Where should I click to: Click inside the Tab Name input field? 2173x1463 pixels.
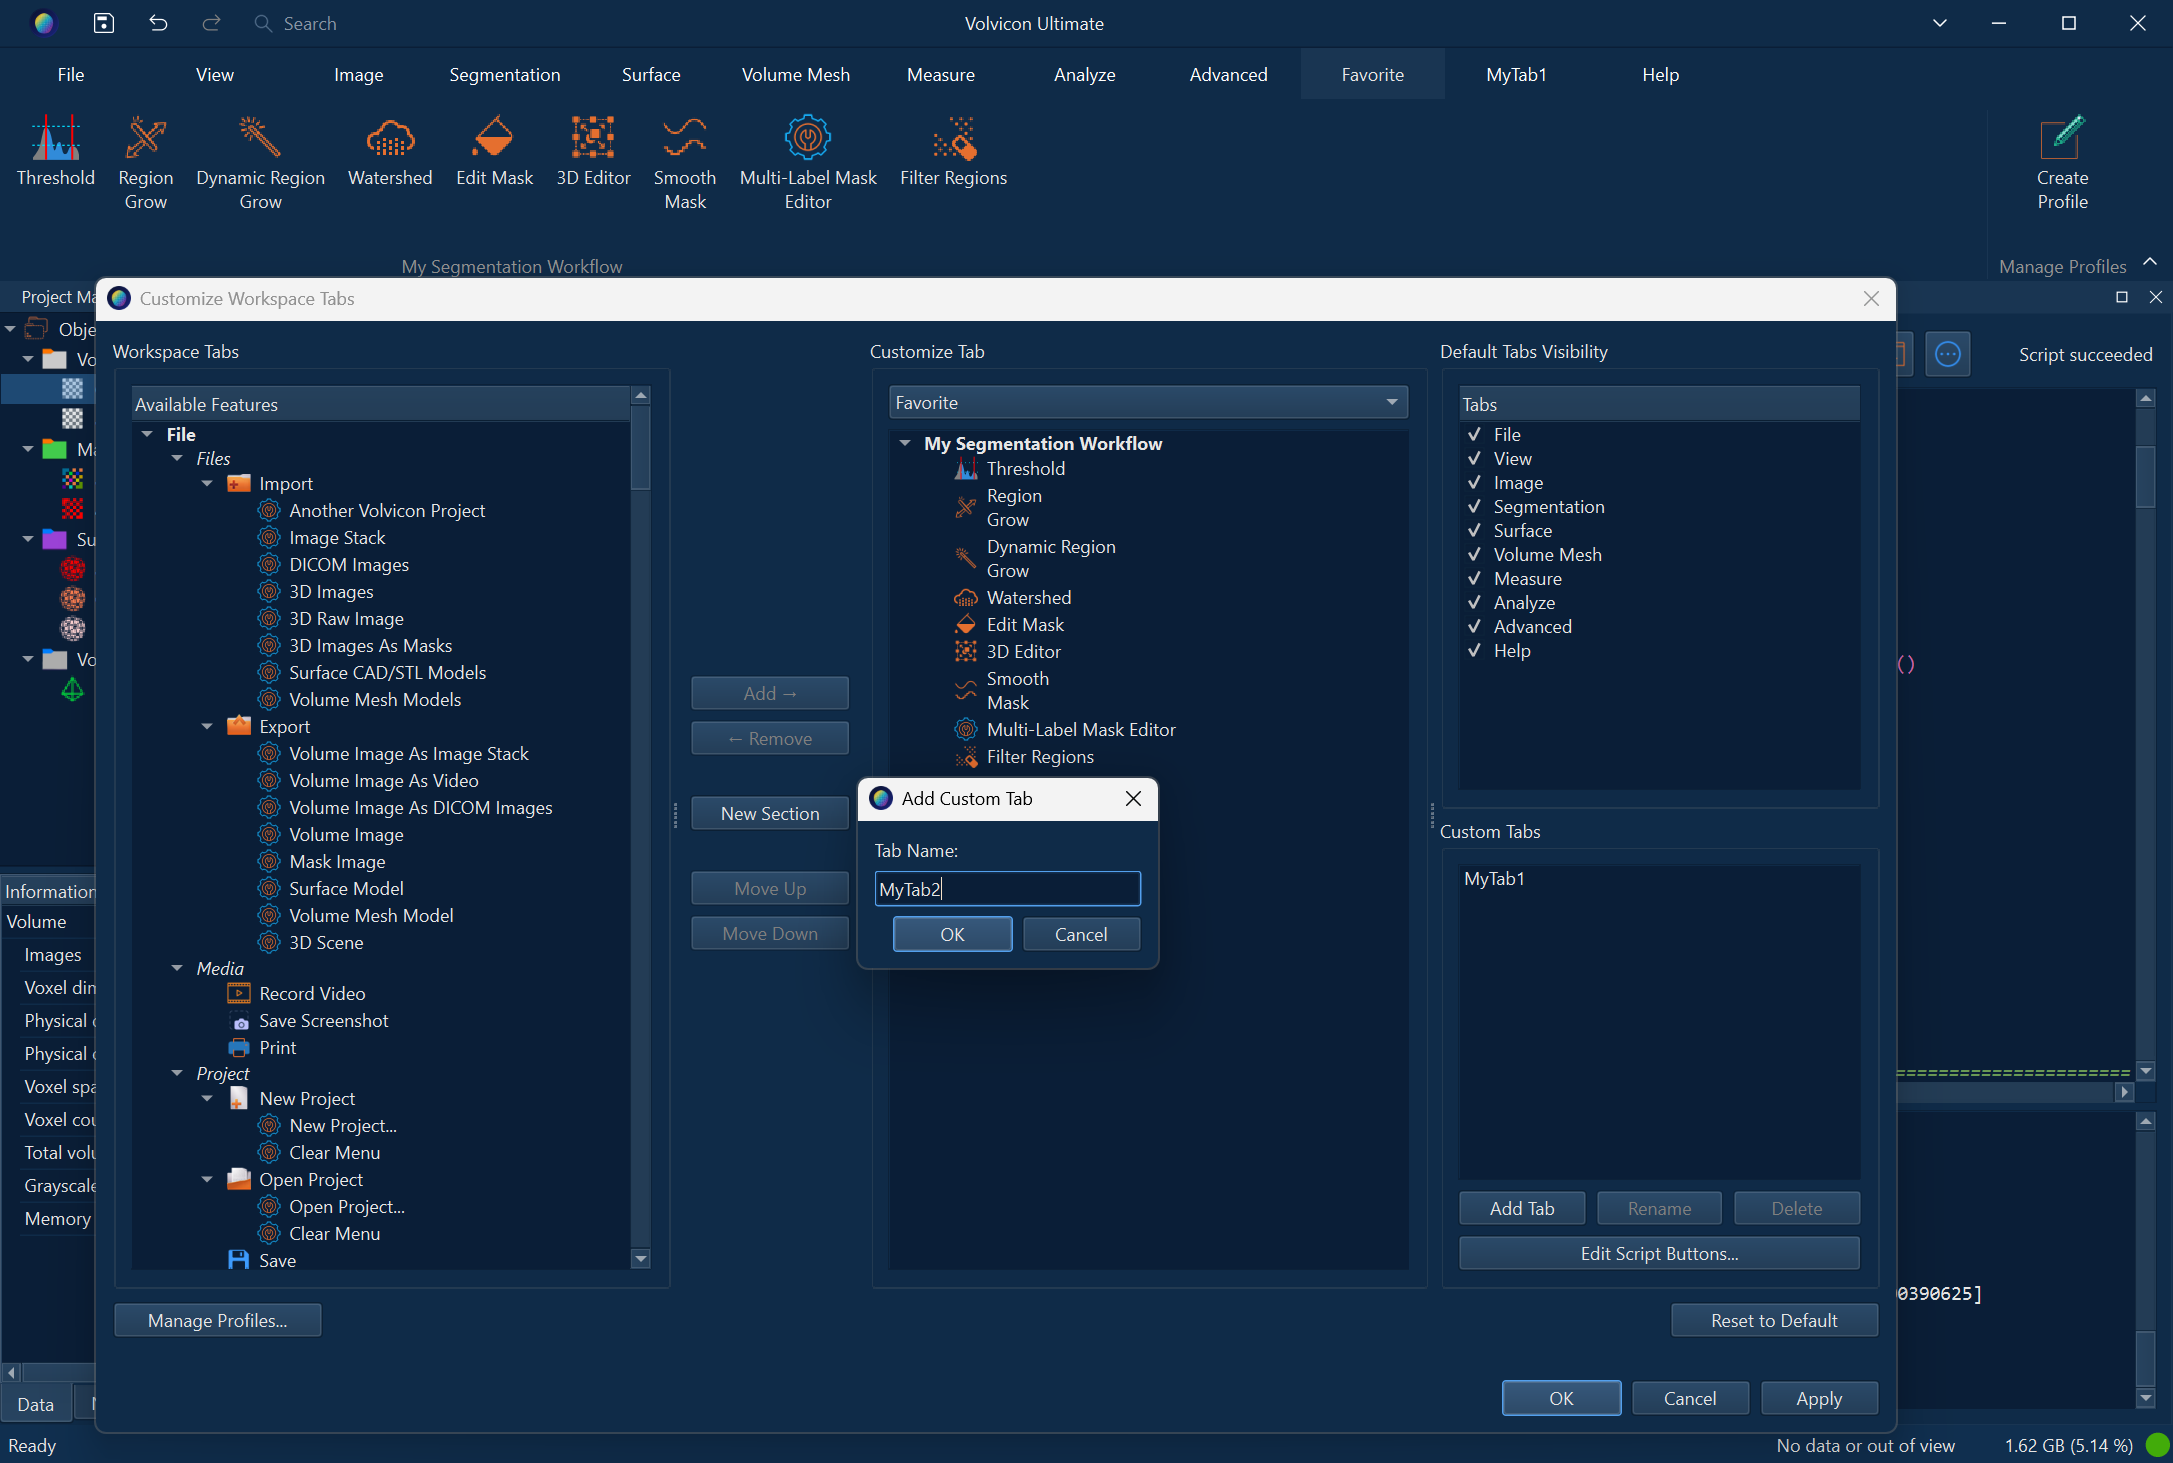pyautogui.click(x=1007, y=888)
